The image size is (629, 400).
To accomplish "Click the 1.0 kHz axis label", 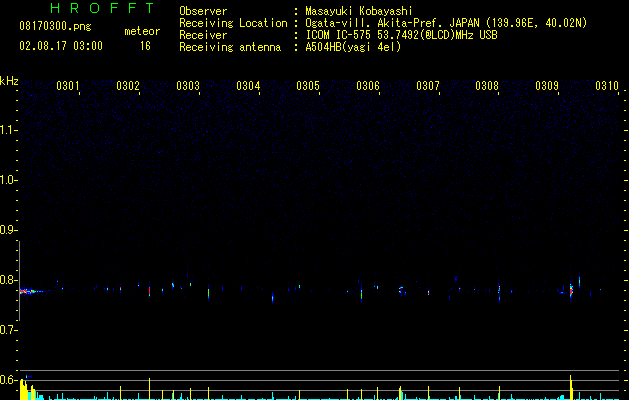I will coord(8,180).
